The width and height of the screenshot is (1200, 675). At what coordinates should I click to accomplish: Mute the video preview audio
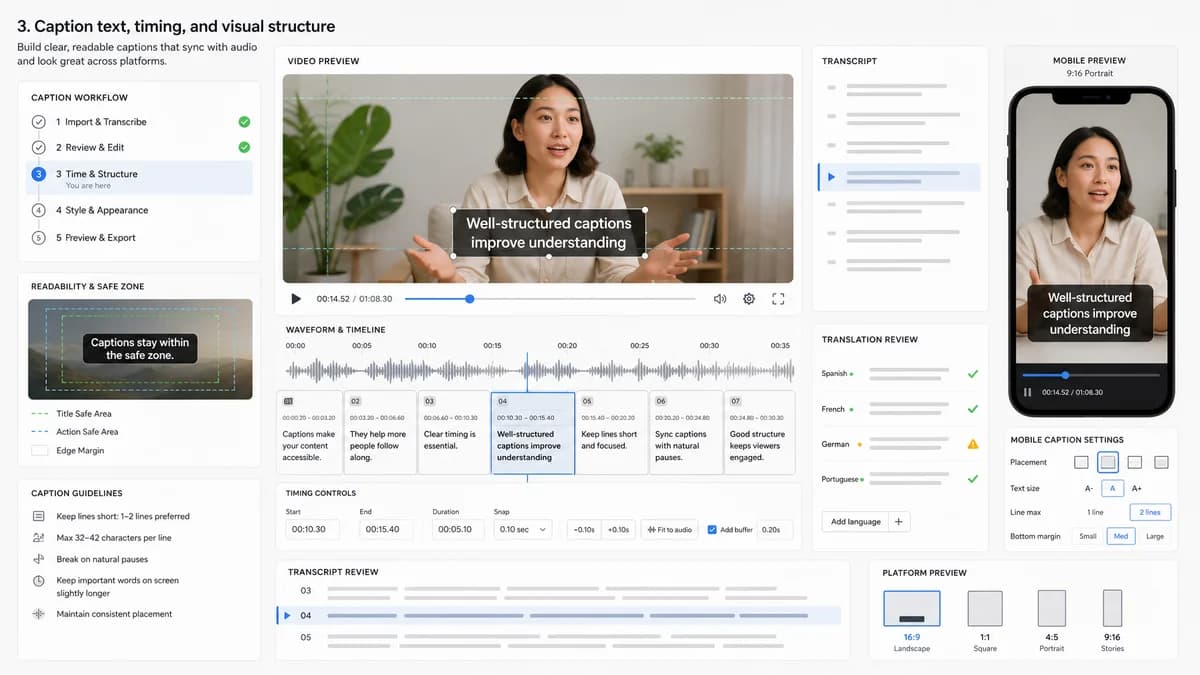pyautogui.click(x=719, y=298)
